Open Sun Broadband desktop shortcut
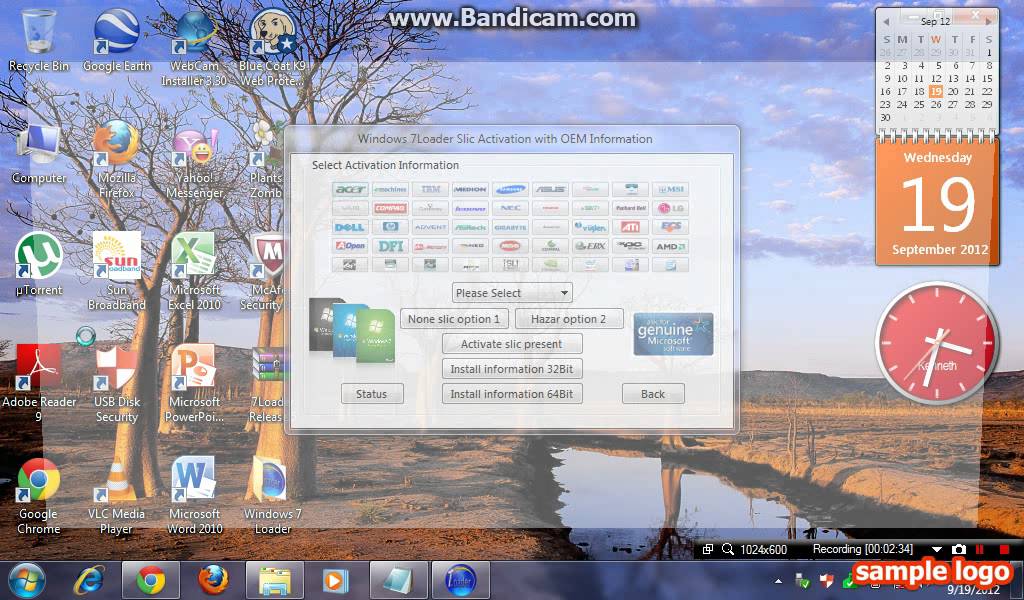This screenshot has width=1024, height=600. click(x=117, y=271)
